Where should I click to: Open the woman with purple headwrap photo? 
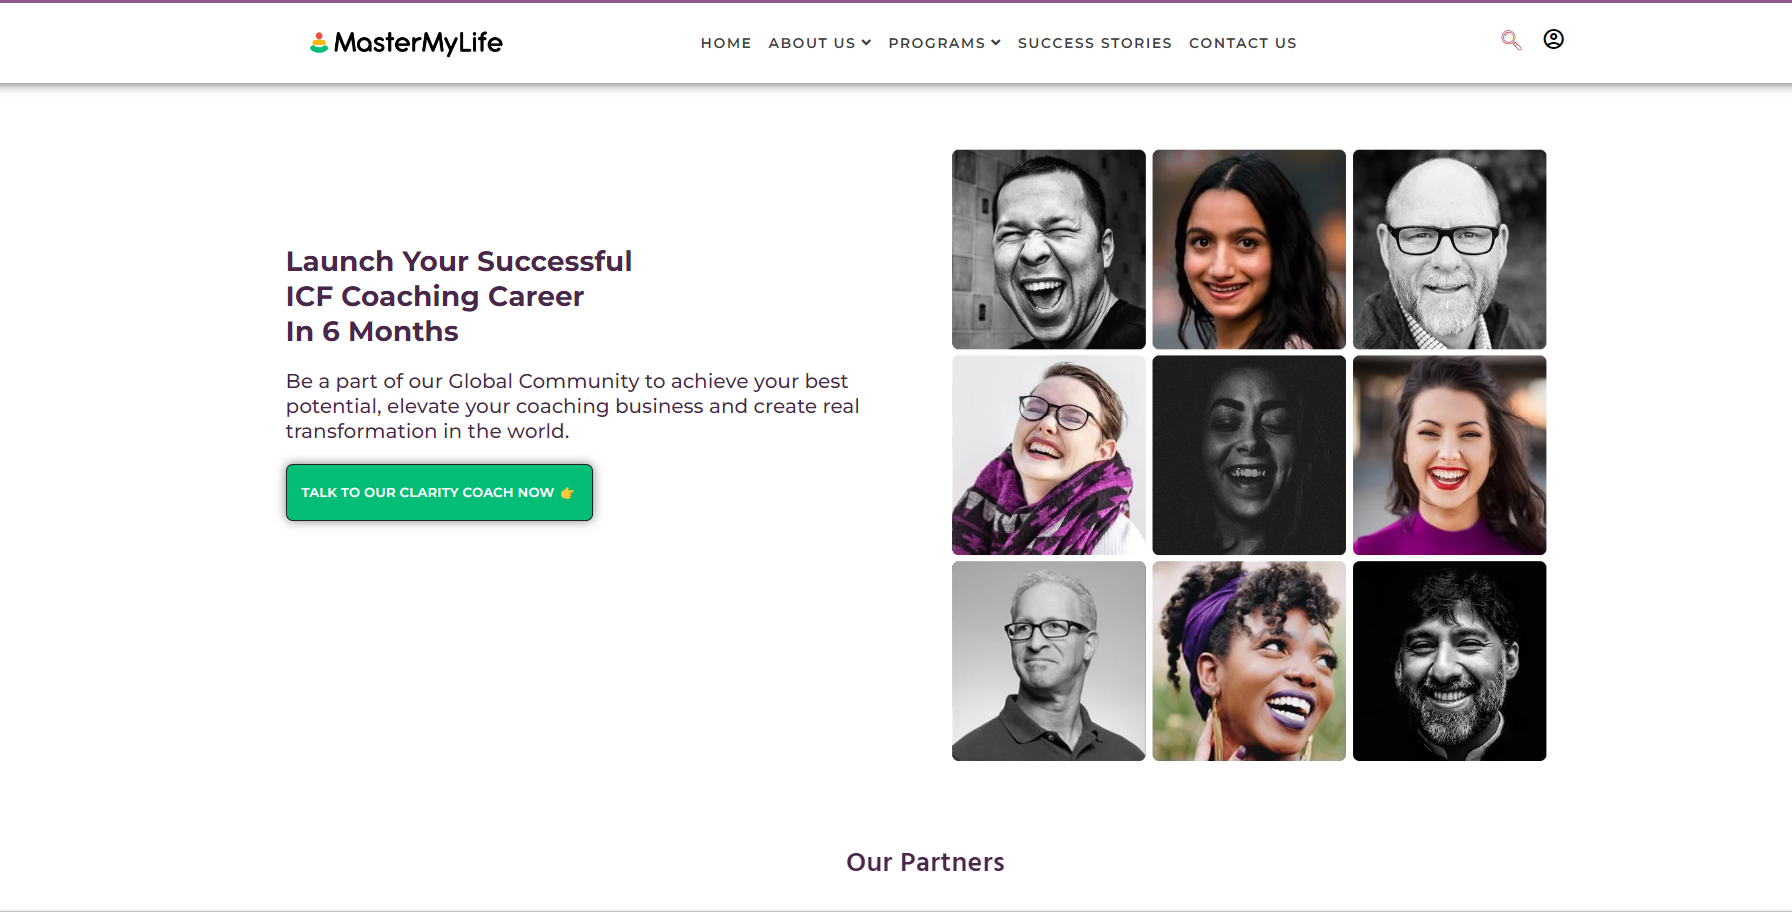(x=1249, y=661)
